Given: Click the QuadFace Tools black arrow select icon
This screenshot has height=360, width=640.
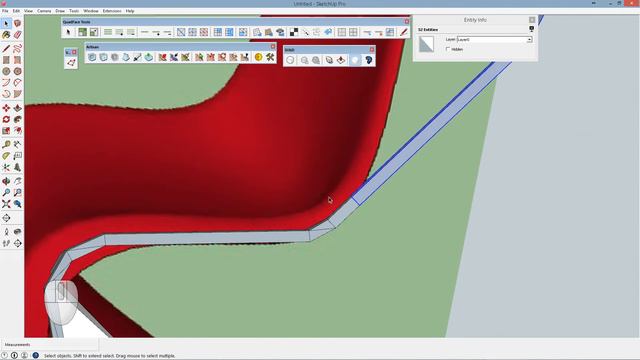Looking at the screenshot, I should 68,32.
